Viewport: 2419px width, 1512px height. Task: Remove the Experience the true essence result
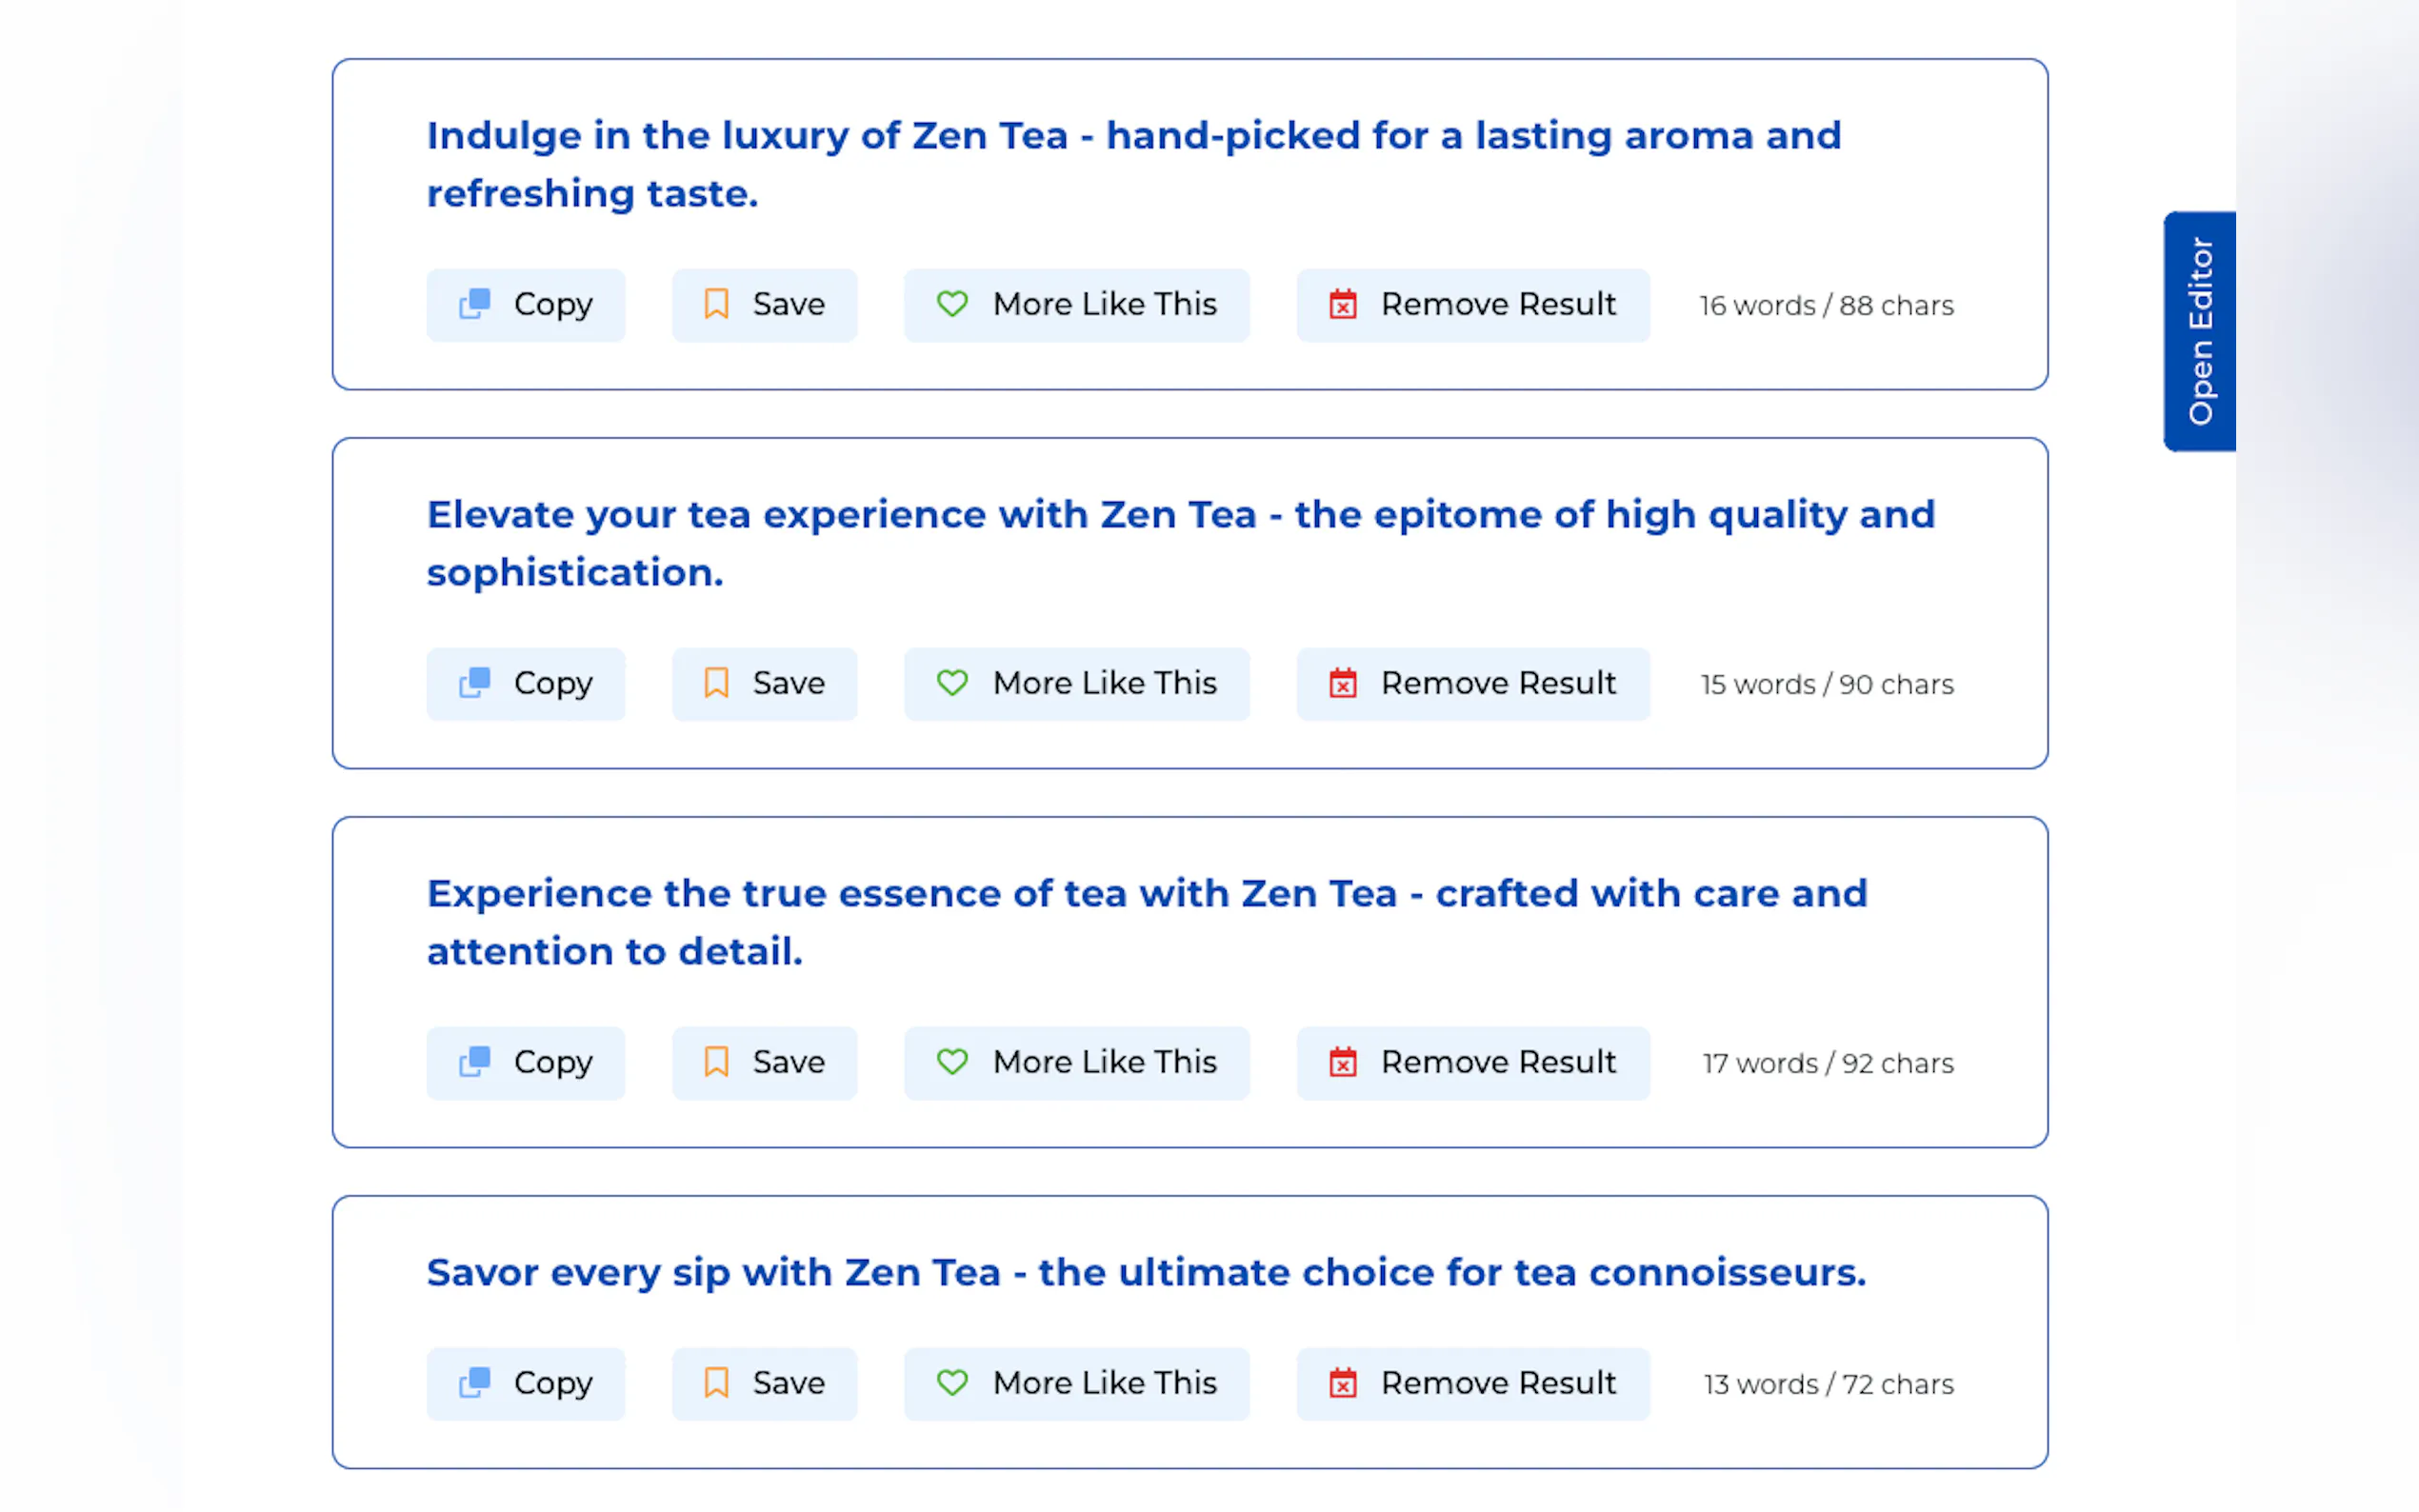coord(1472,1063)
